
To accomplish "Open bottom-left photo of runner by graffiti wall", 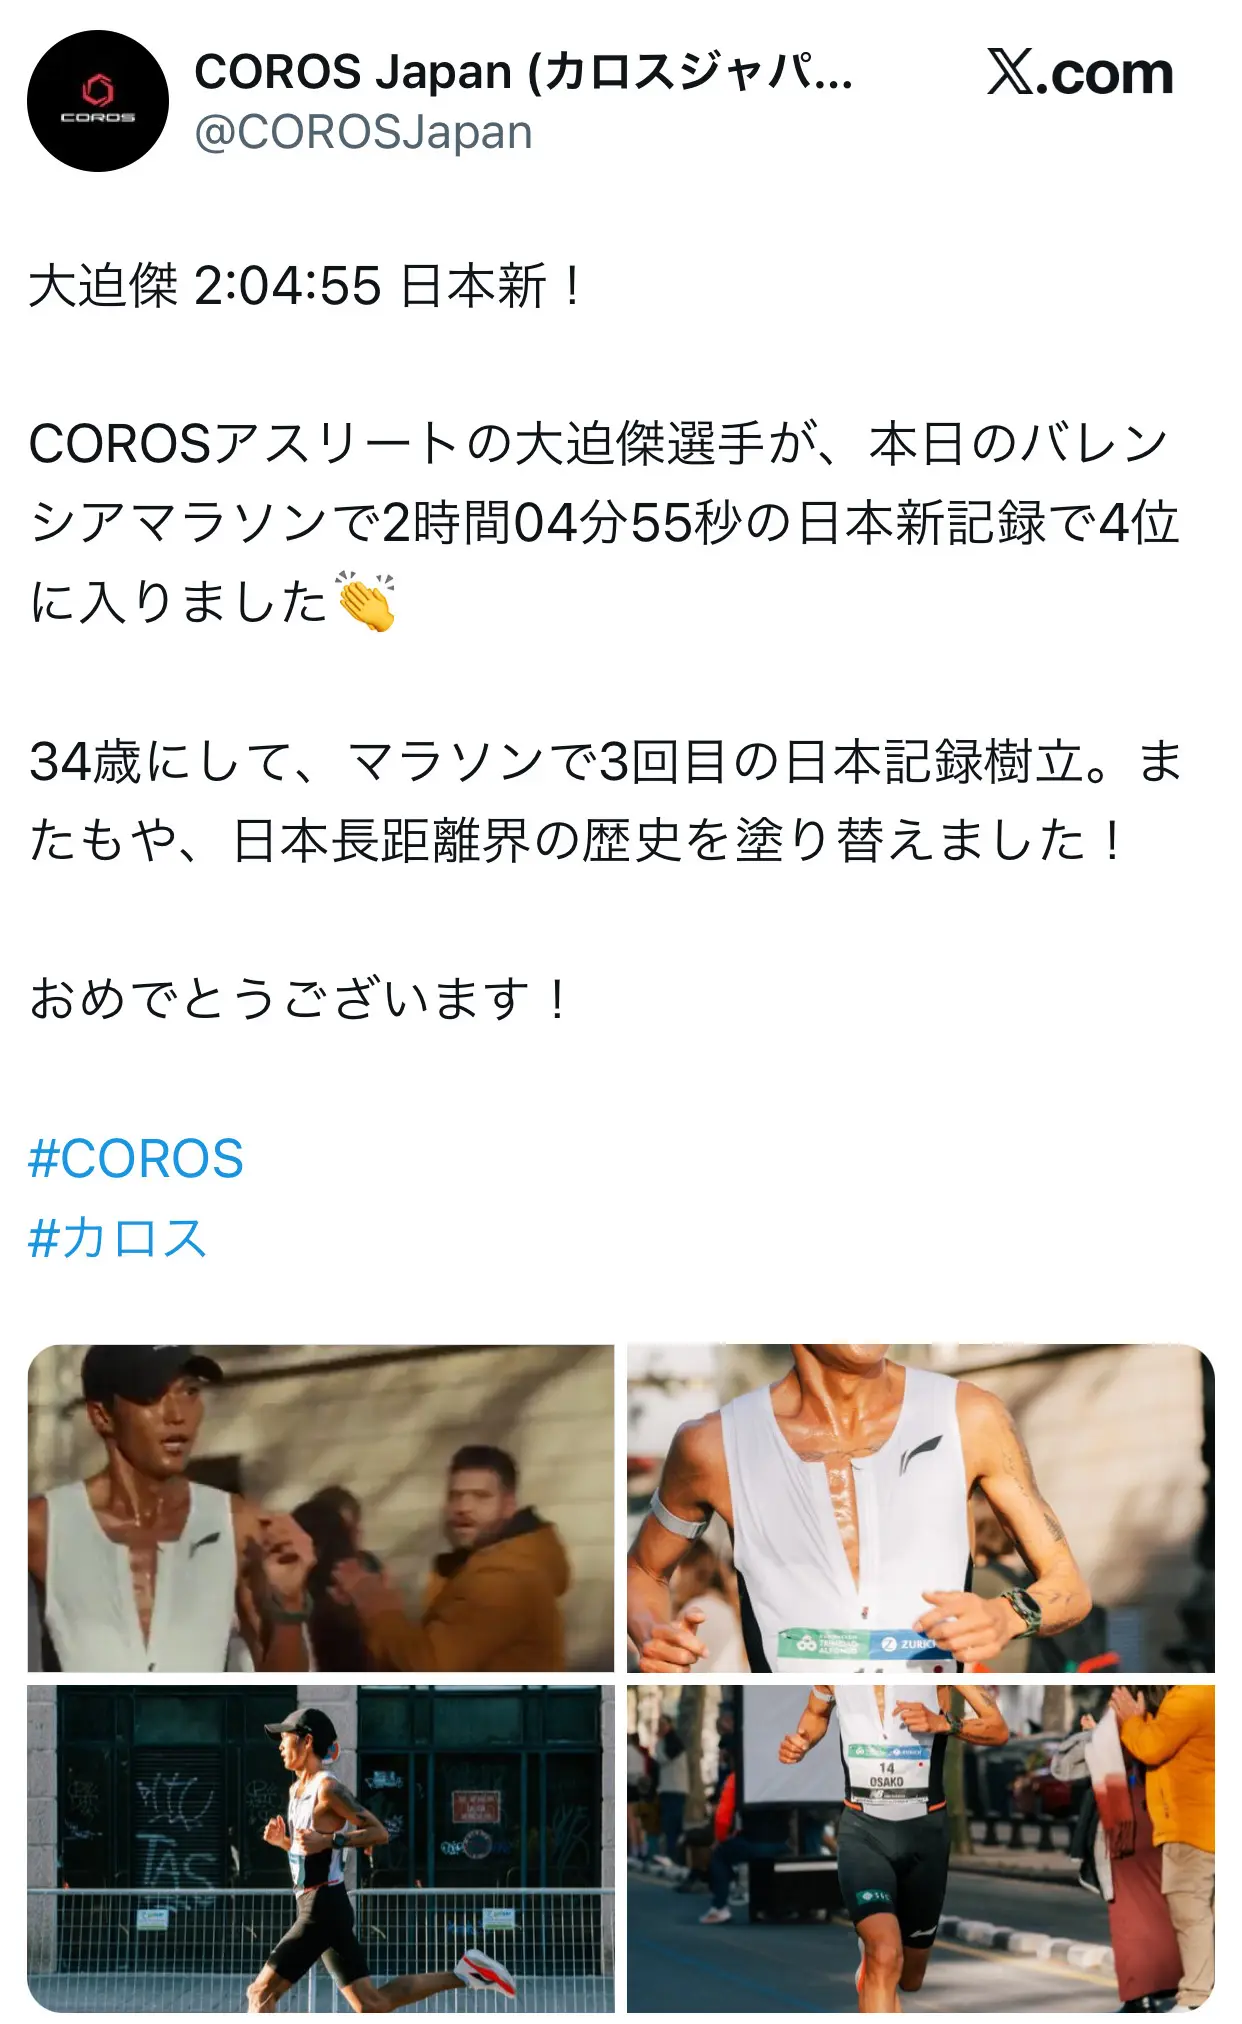I will 321,1849.
